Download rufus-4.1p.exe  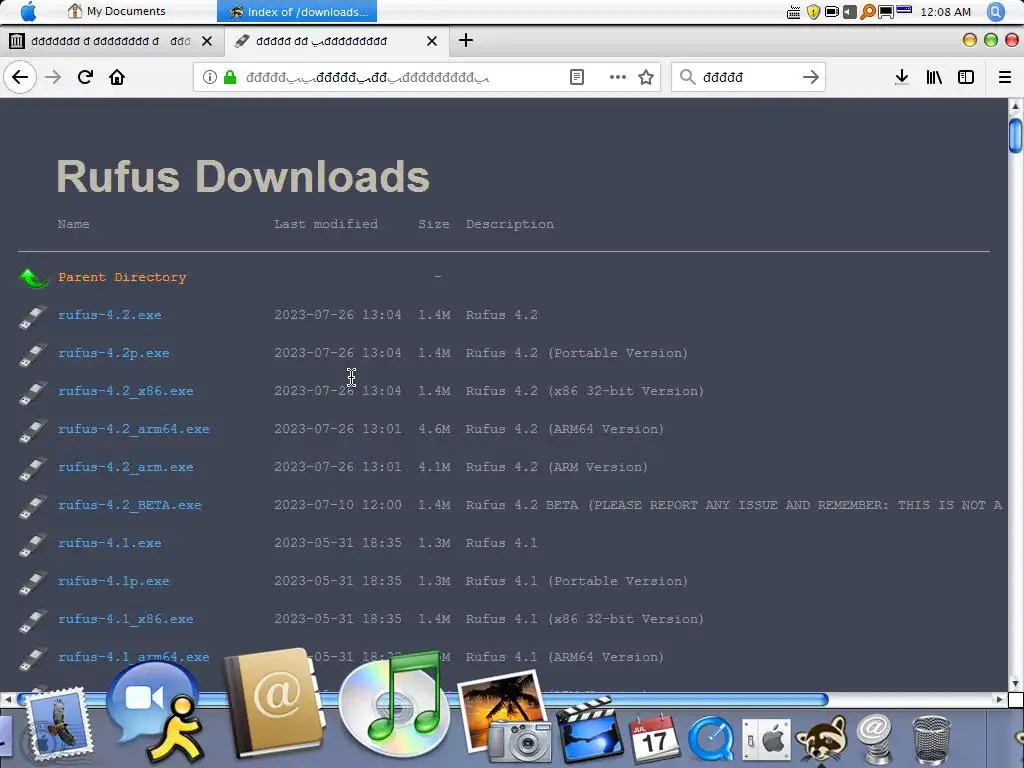point(114,581)
